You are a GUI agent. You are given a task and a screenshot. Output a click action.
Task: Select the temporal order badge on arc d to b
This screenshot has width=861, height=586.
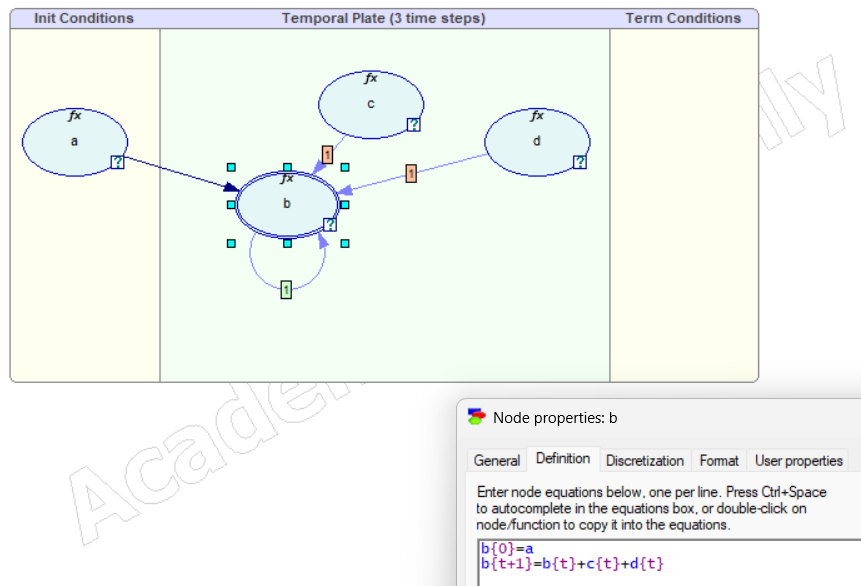tap(409, 175)
